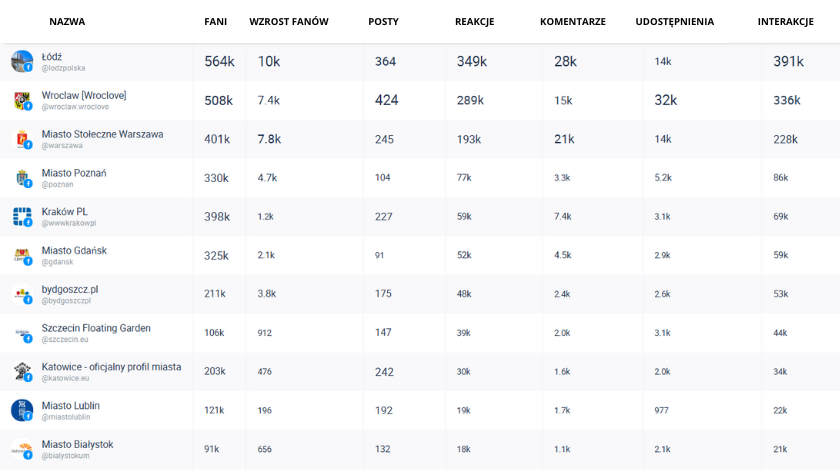Click the Miasto Lublin profile icon

pyautogui.click(x=22, y=410)
